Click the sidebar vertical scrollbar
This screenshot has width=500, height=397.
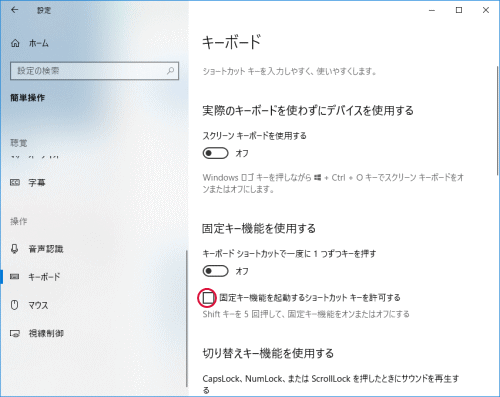tap(187, 318)
